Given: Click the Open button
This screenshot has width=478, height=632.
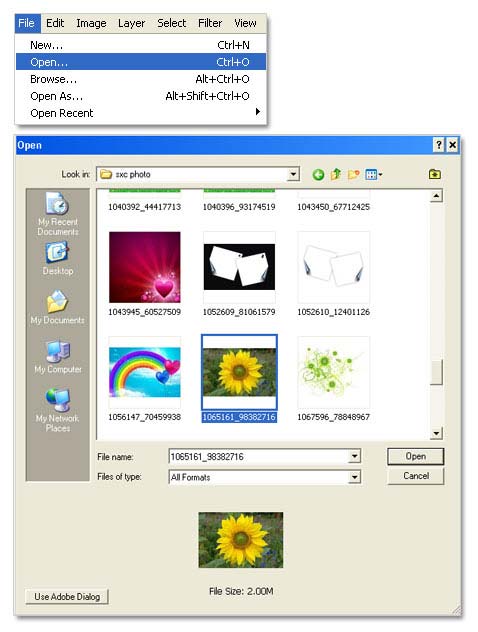Looking at the screenshot, I should tap(416, 456).
